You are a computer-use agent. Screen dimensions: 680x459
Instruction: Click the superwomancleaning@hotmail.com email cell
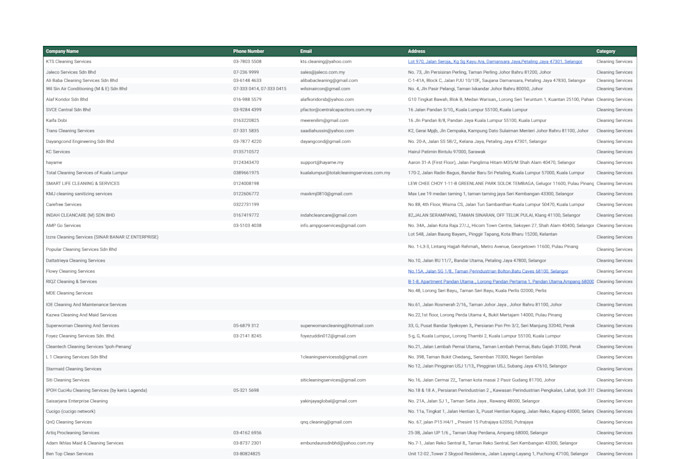[x=337, y=326]
